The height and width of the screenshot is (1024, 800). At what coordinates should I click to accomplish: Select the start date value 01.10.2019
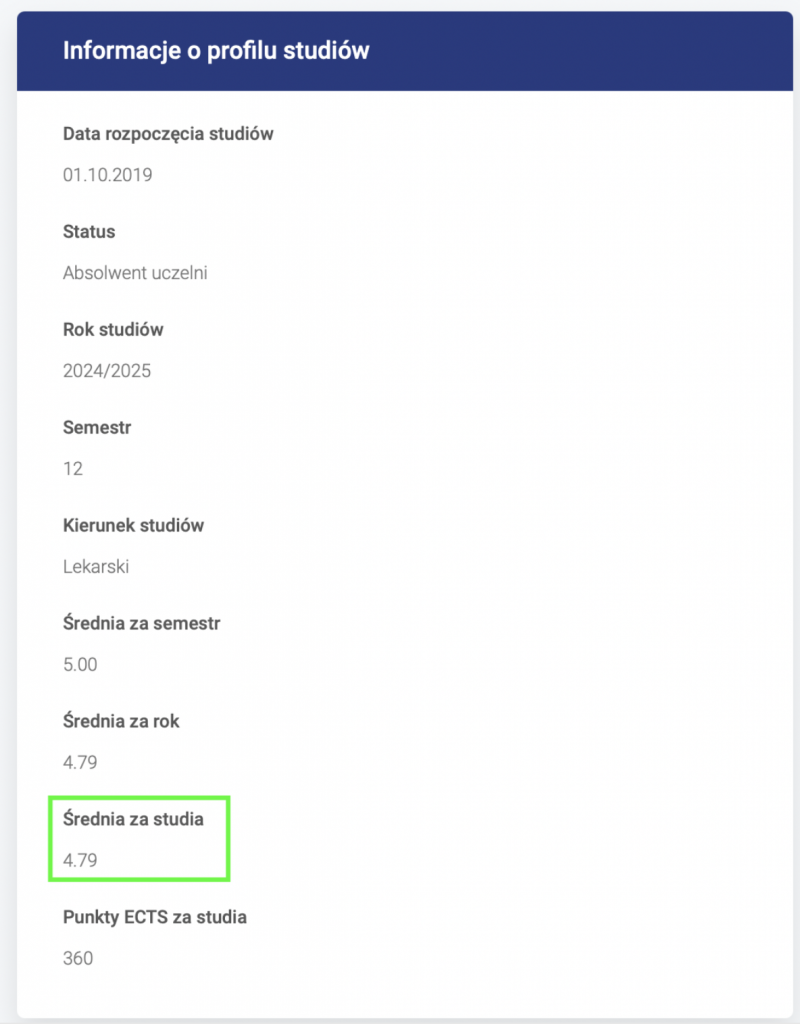click(107, 175)
